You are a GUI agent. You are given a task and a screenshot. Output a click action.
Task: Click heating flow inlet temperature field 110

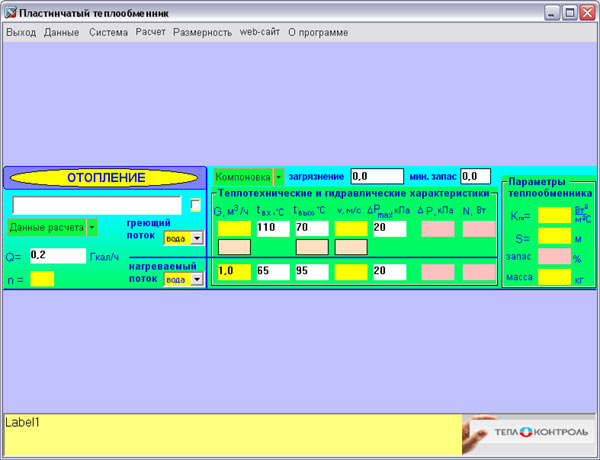pos(272,229)
